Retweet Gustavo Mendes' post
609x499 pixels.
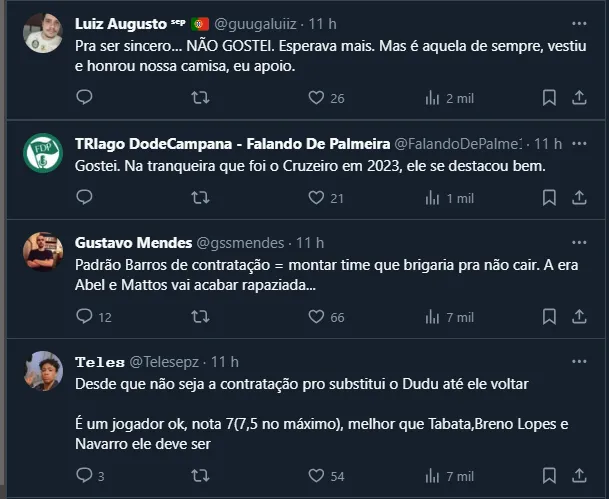[200, 317]
